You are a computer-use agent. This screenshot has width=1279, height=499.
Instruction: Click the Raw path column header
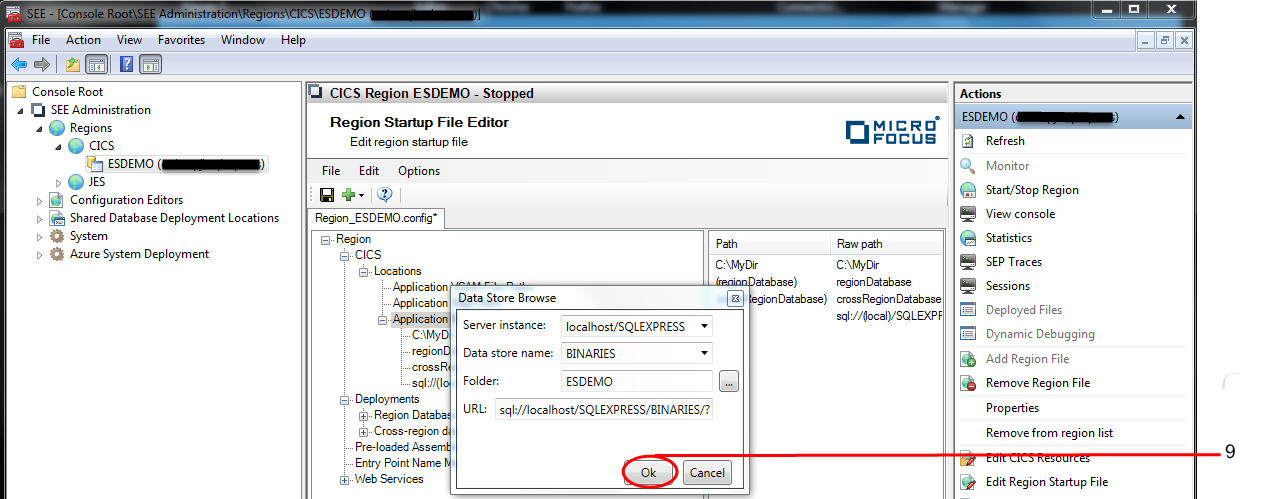click(859, 243)
